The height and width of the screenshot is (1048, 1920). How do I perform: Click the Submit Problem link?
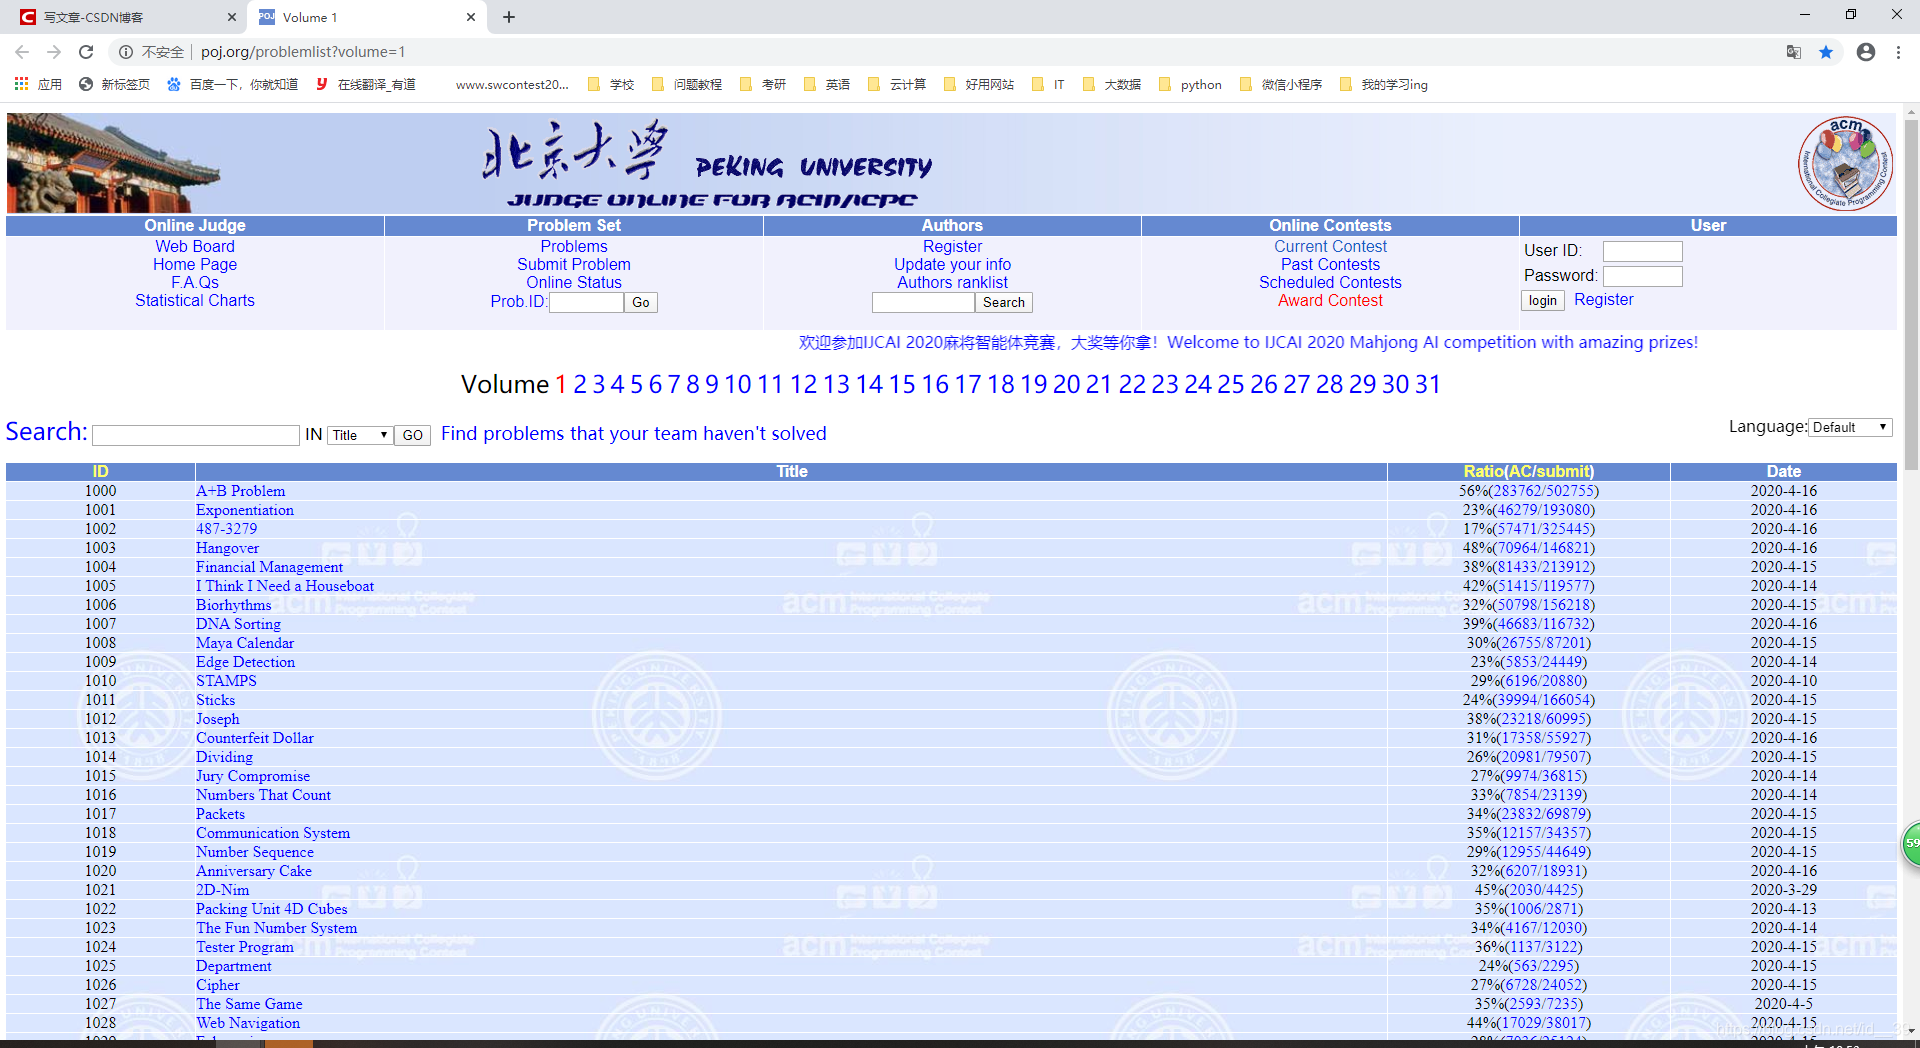[x=573, y=264]
